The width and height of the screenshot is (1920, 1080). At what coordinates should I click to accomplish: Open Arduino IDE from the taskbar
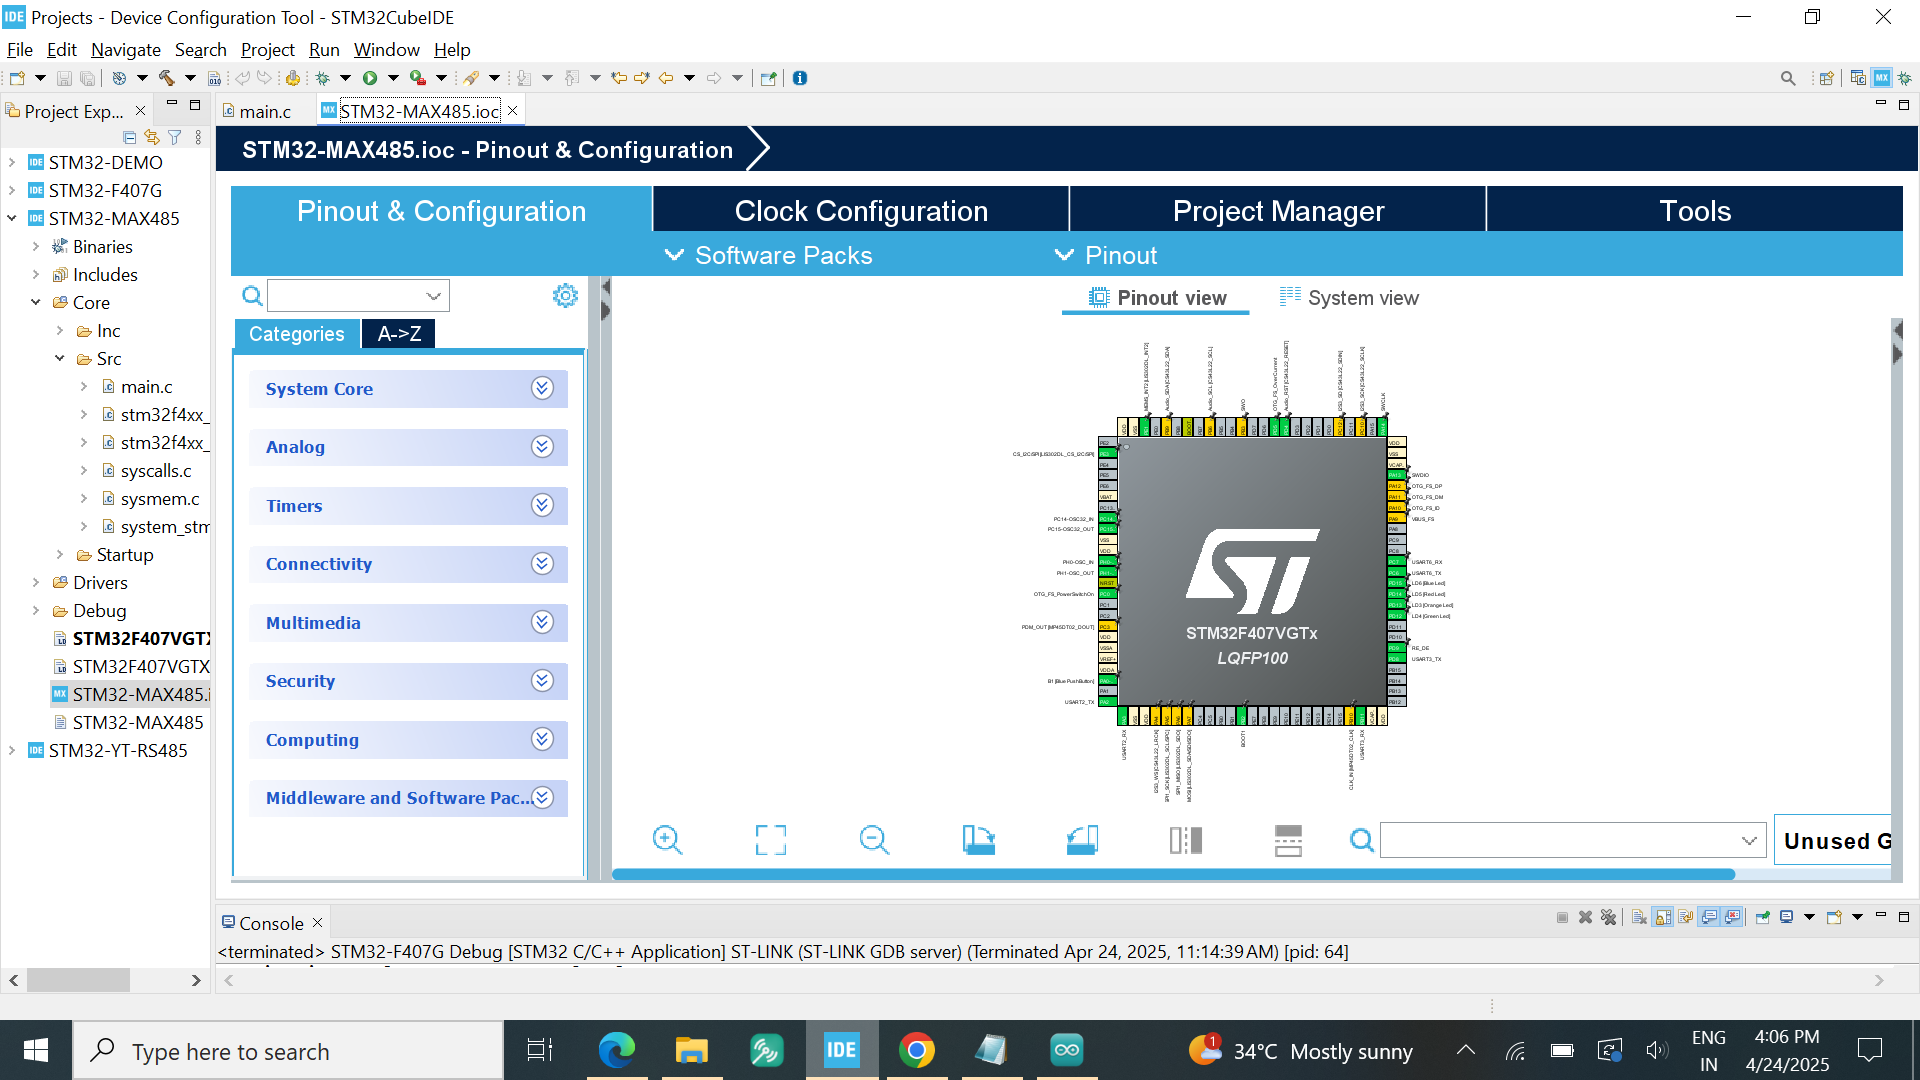pos(1067,1050)
